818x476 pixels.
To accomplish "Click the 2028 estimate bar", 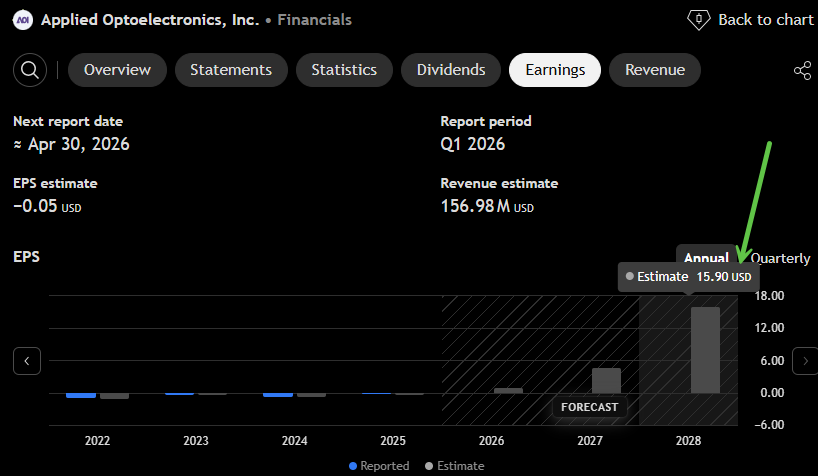I will tap(705, 350).
